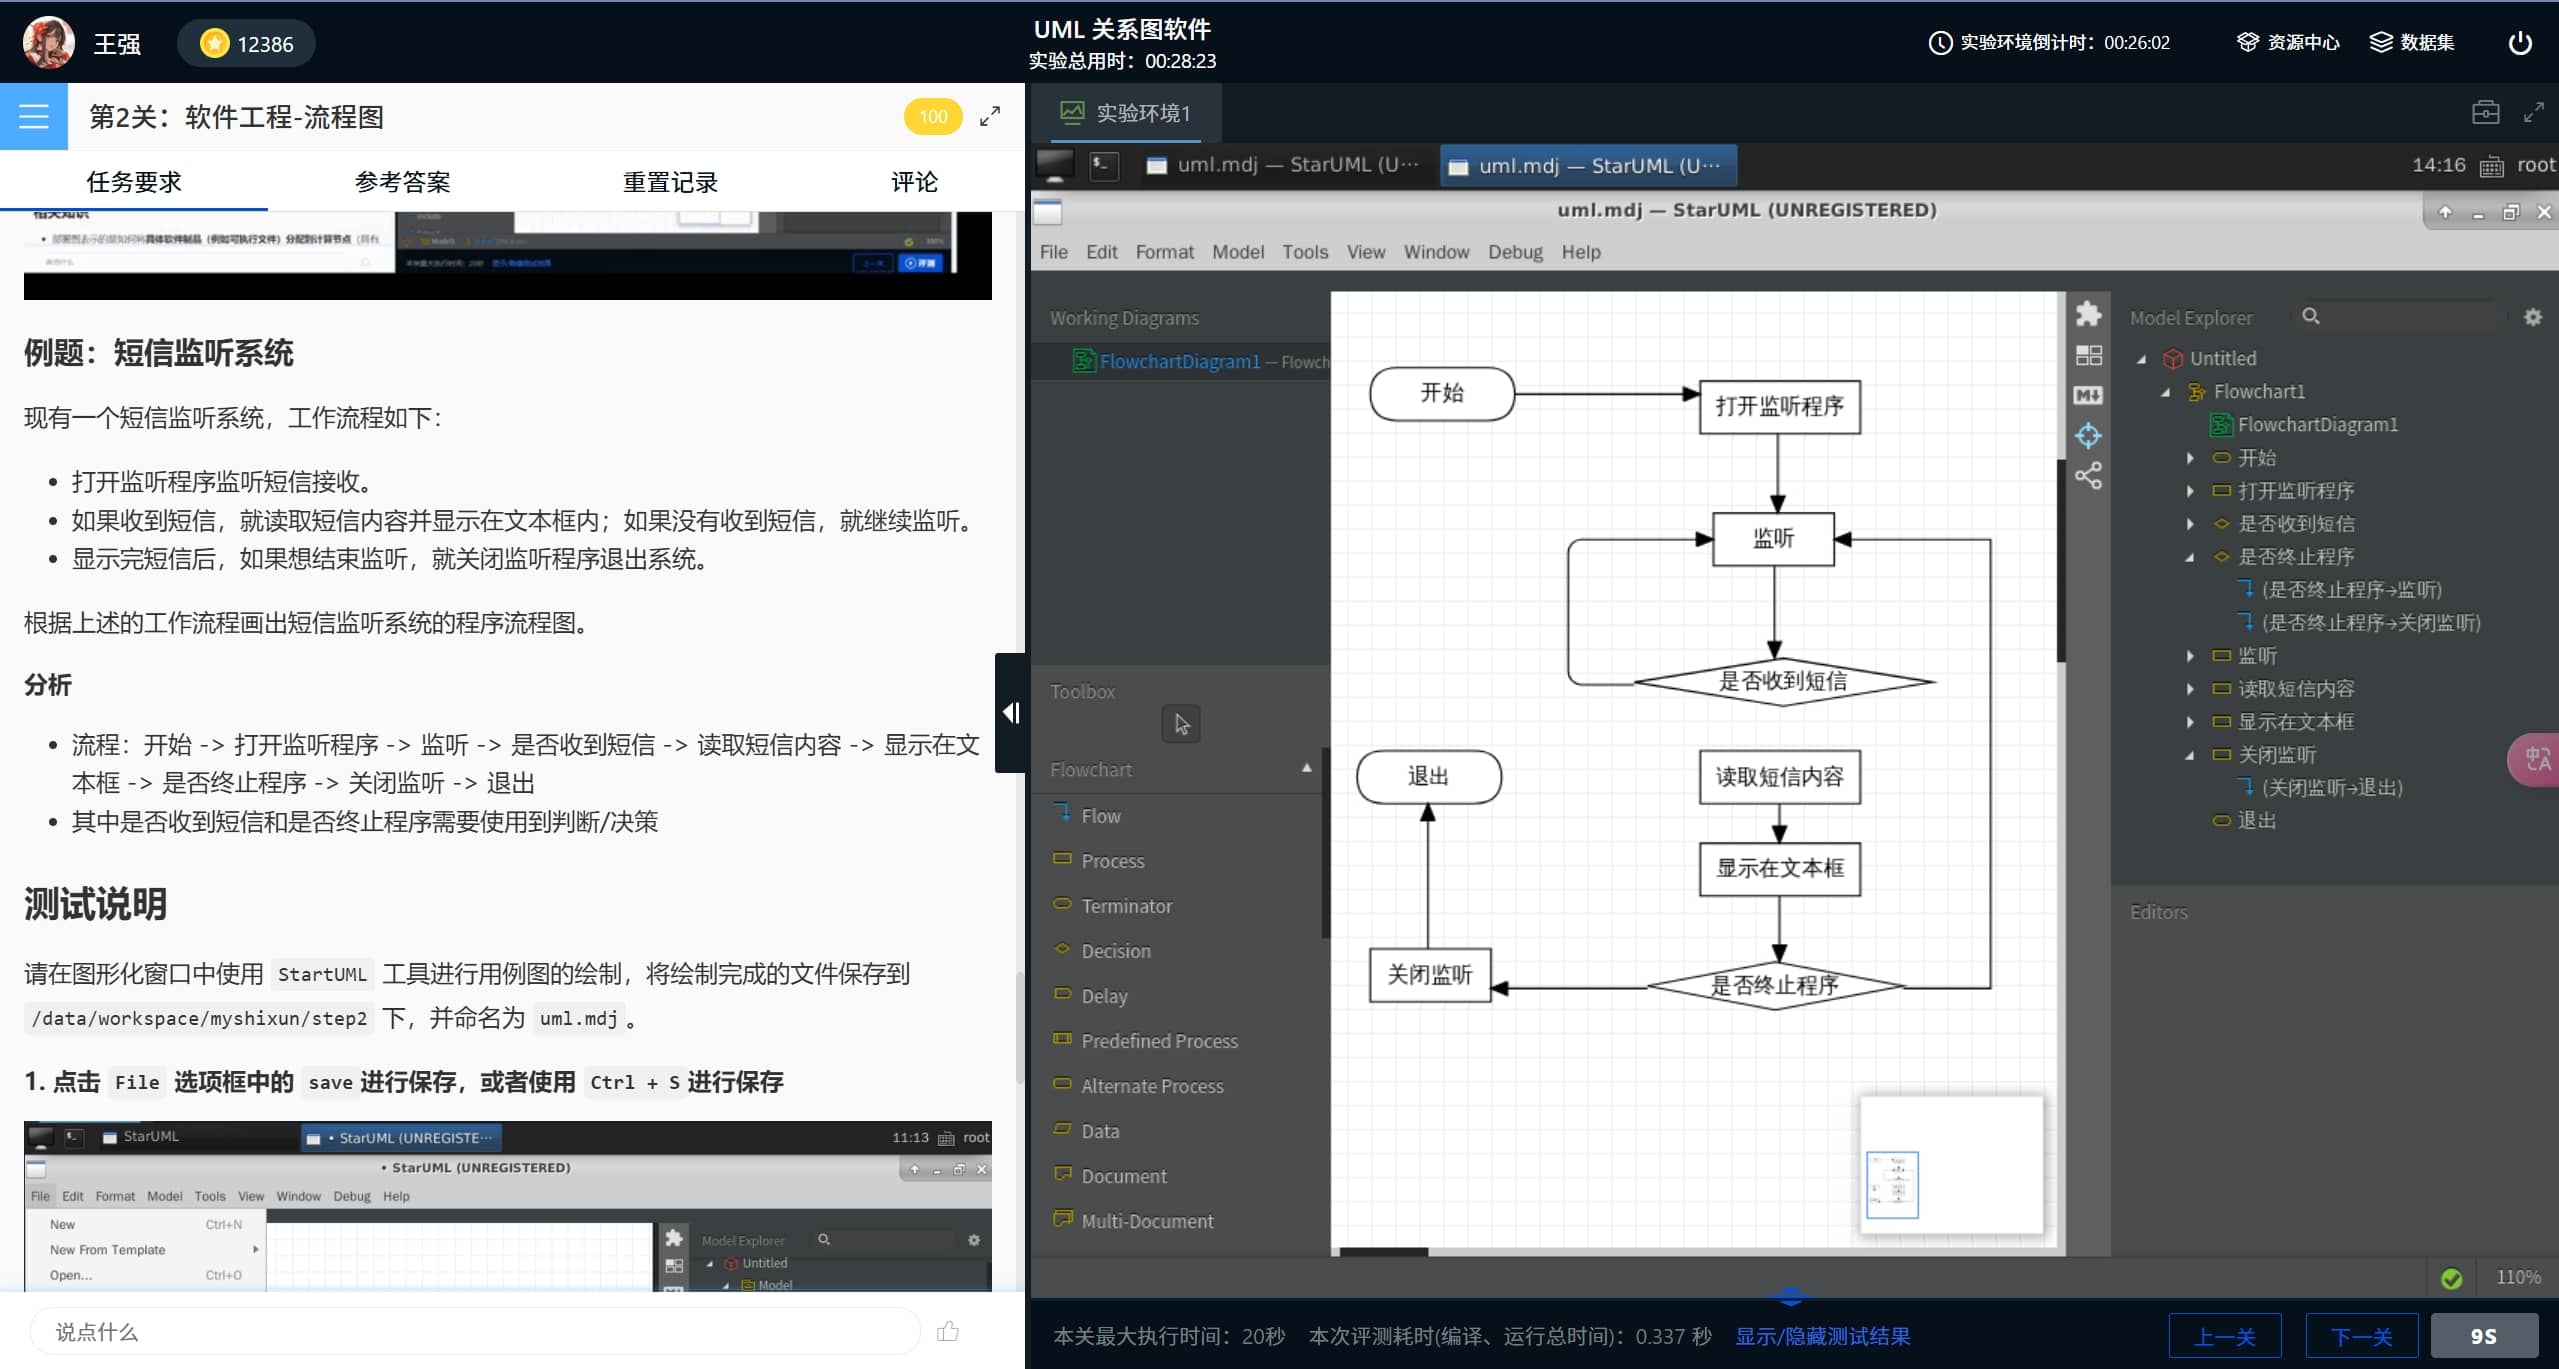This screenshot has width=2559, height=1369.
Task: Expand the 开始 tree node
Action: click(2190, 458)
